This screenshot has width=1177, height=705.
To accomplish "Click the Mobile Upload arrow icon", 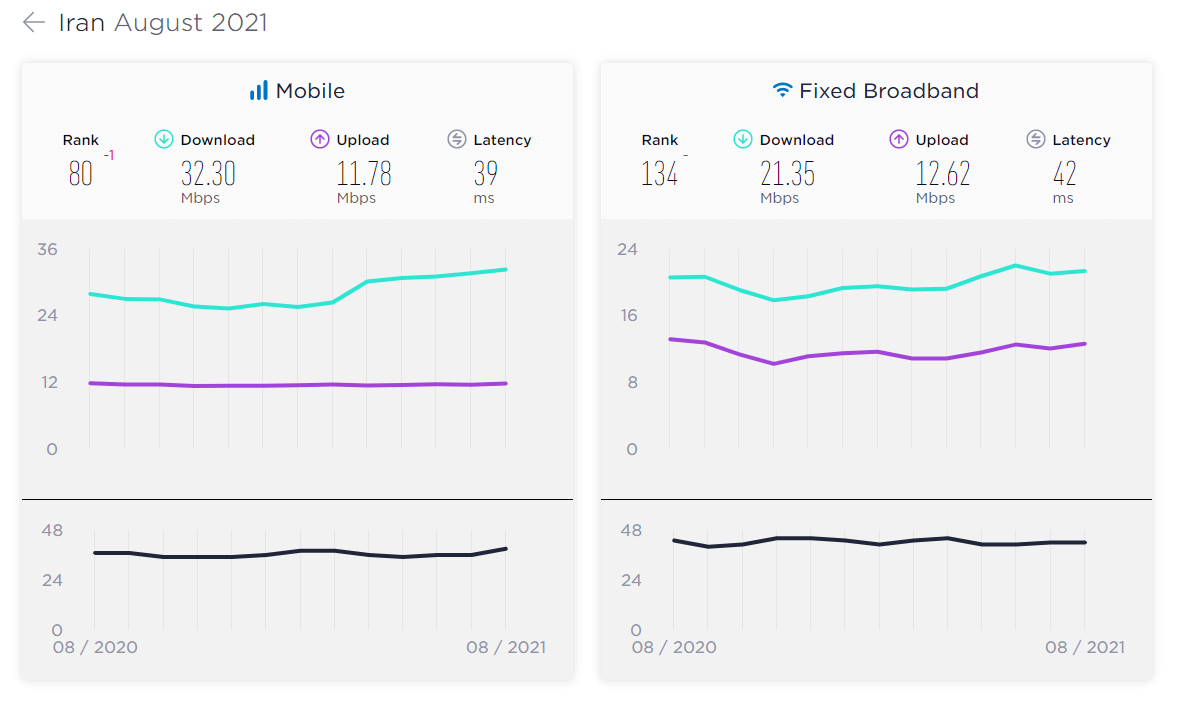I will (320, 140).
